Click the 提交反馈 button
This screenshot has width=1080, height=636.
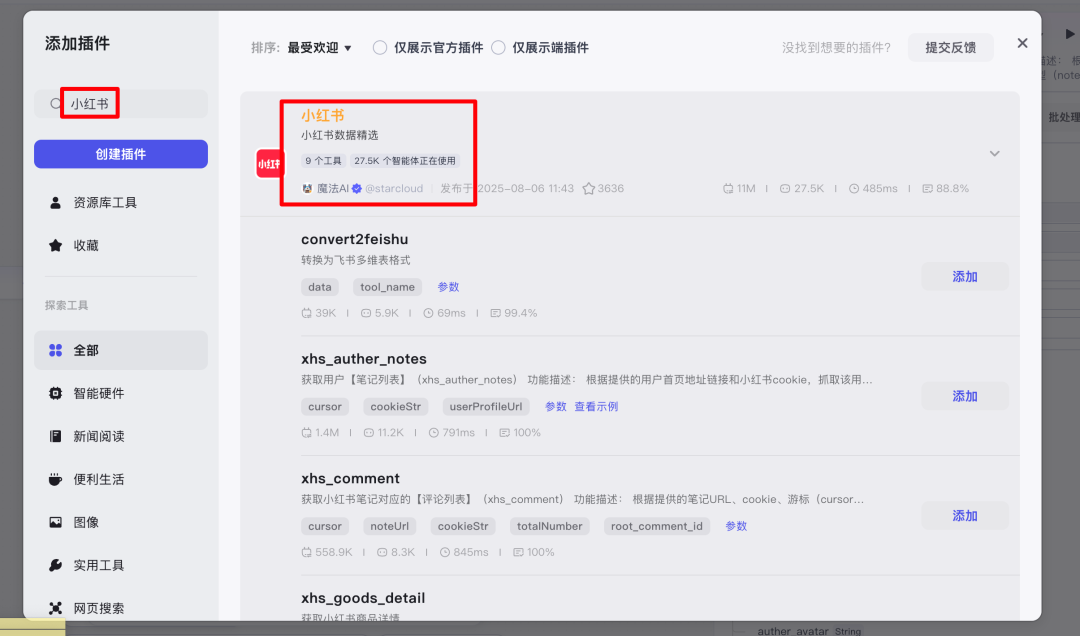pos(951,48)
